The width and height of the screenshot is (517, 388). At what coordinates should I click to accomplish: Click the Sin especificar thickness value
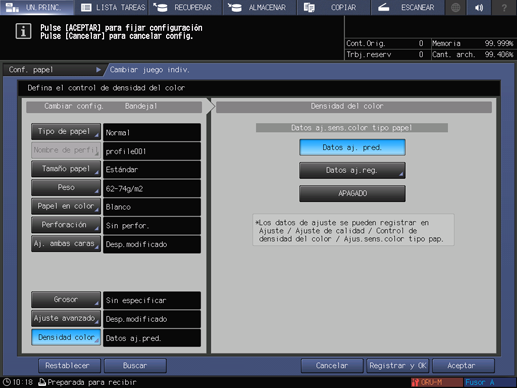coord(152,300)
